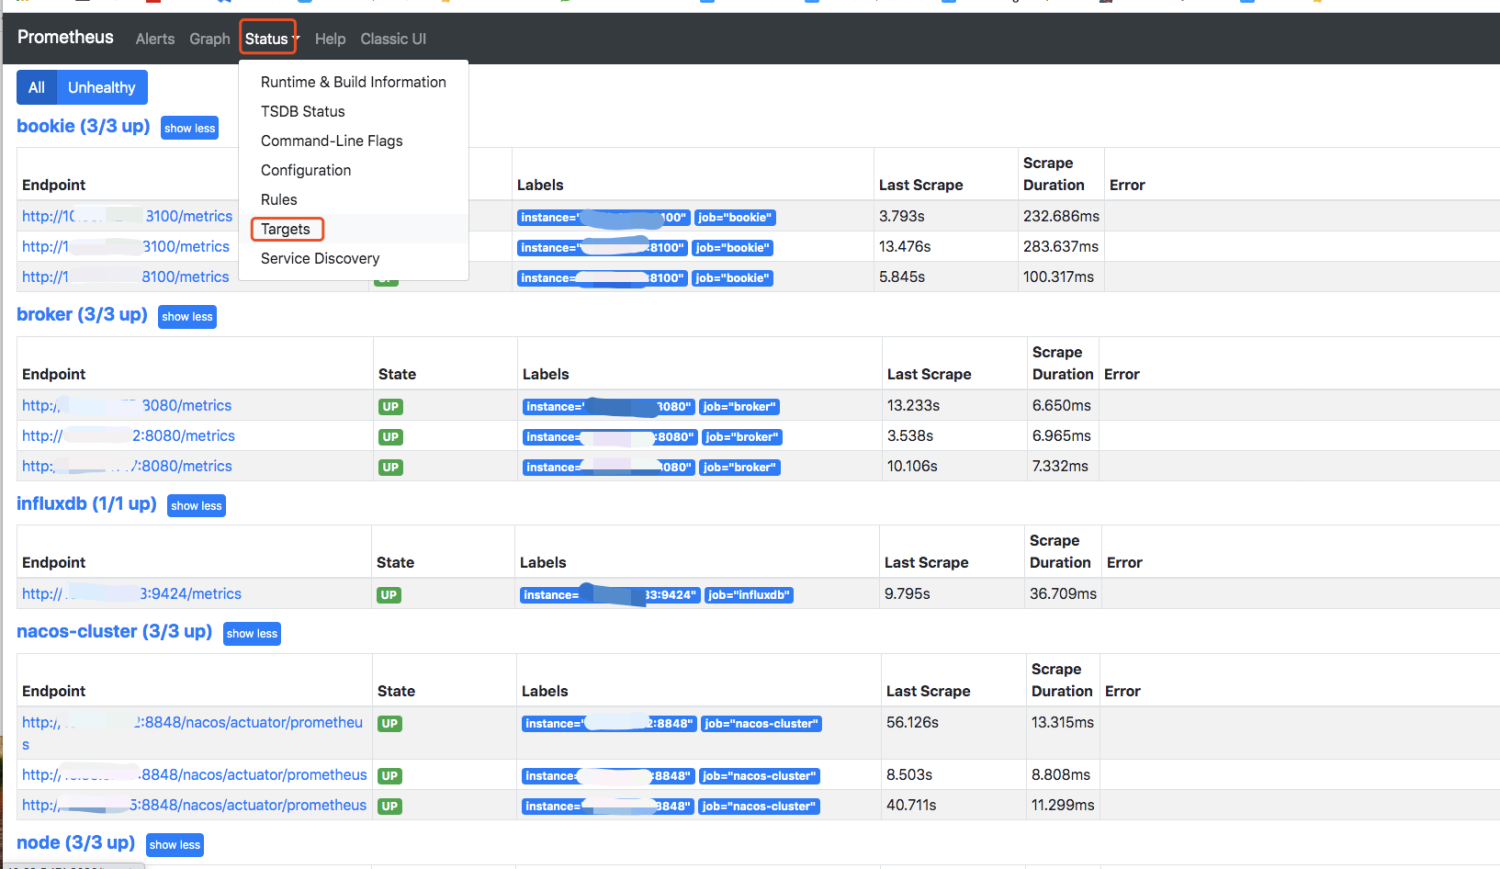
Task: Select scrape duration value 6.650ms
Action: pyautogui.click(x=1062, y=405)
